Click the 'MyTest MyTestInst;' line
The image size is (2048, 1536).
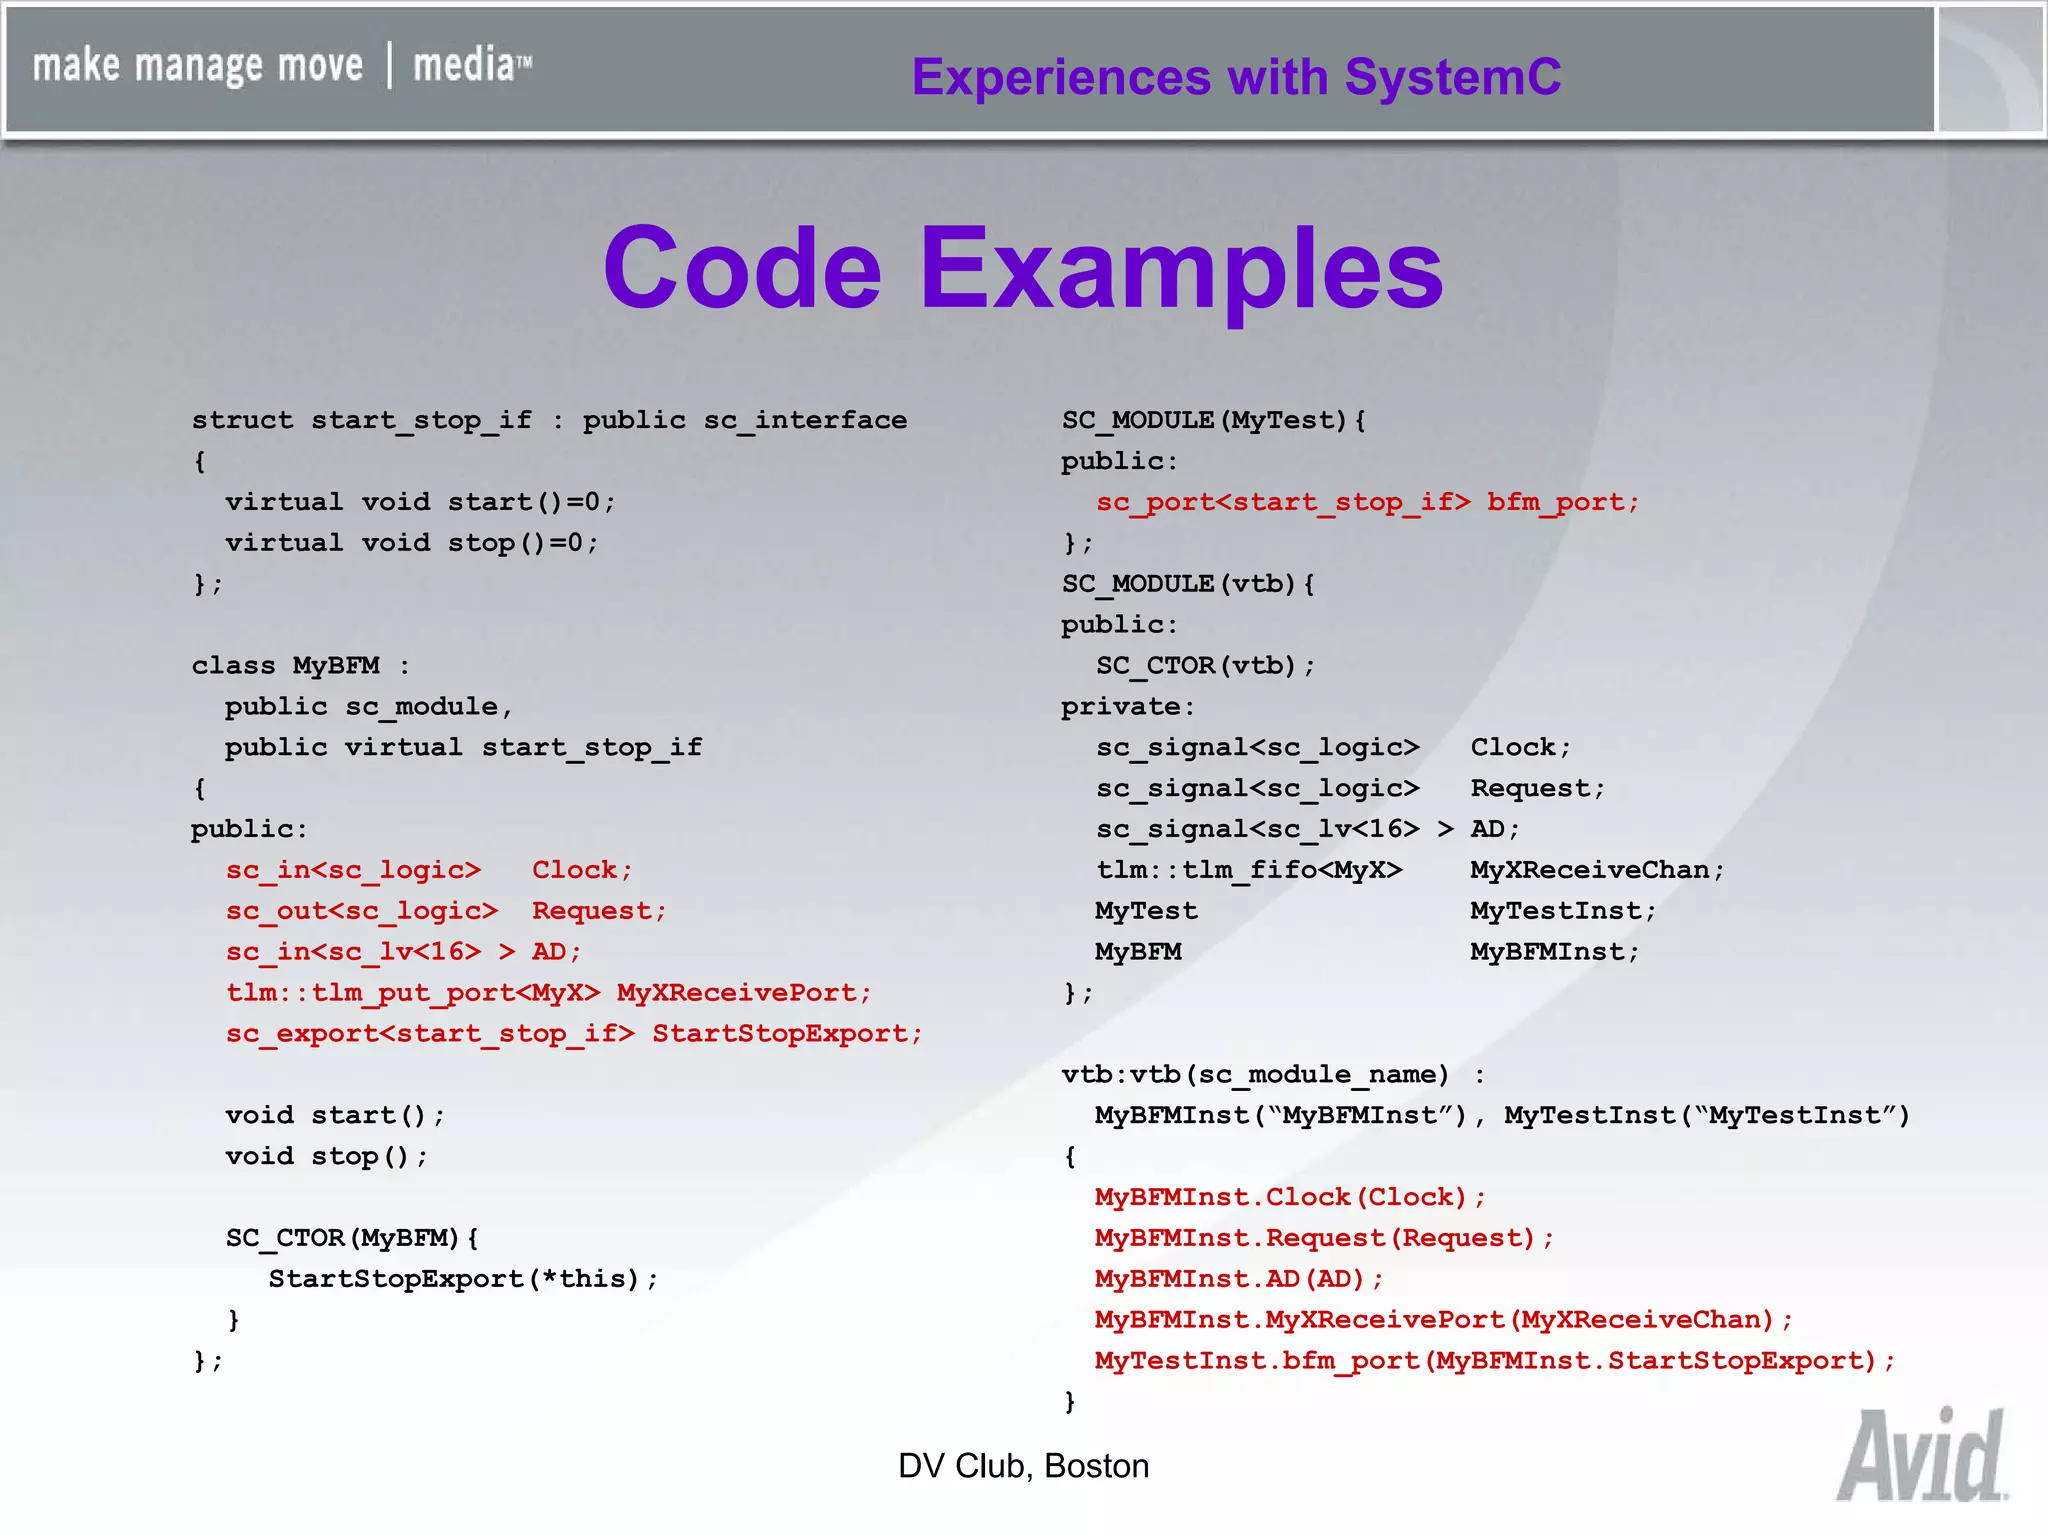coord(1376,911)
